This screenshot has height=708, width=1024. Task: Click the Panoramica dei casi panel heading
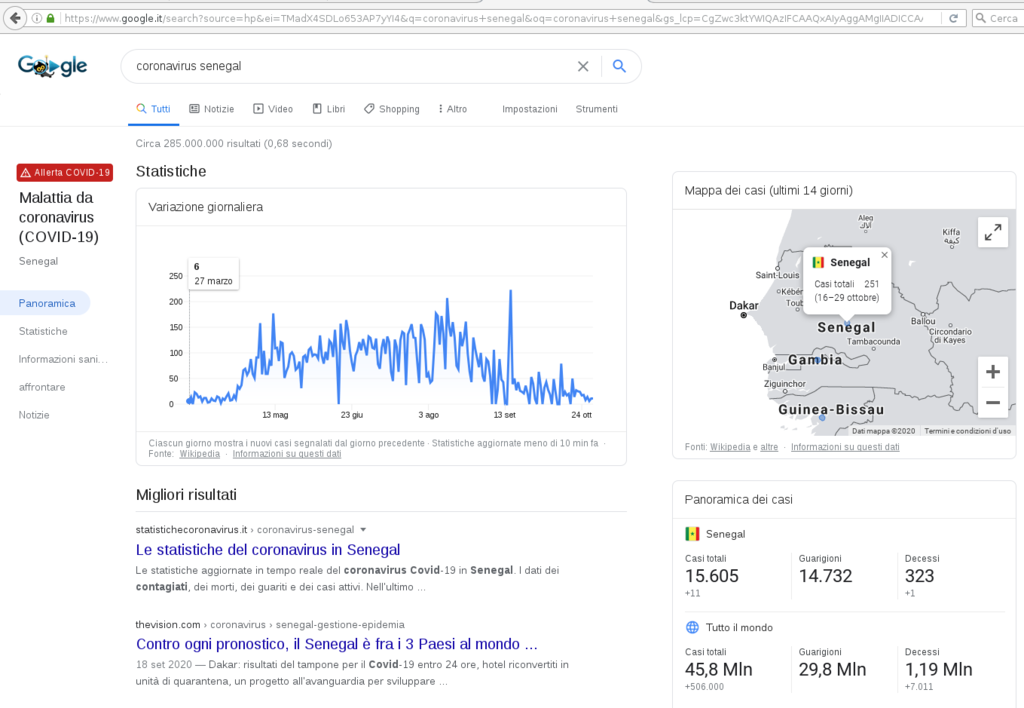(739, 500)
